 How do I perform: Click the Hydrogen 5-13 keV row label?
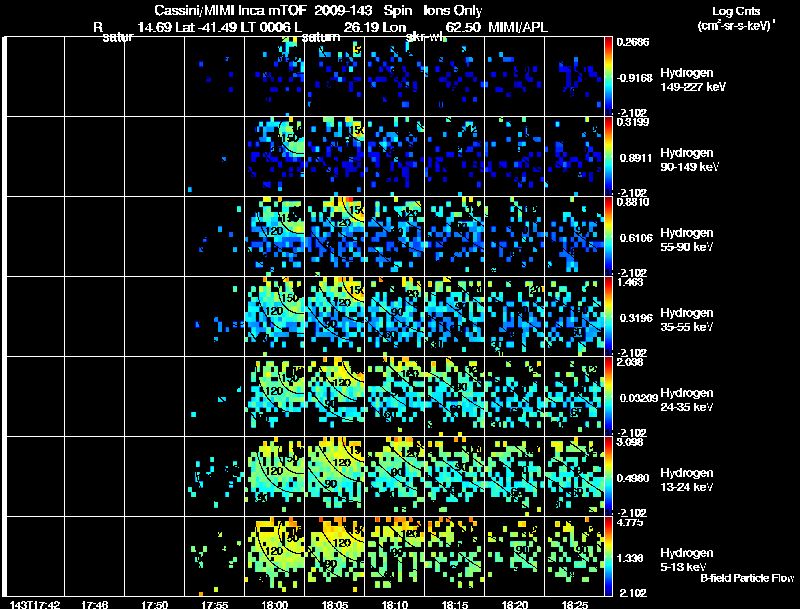(x=687, y=560)
